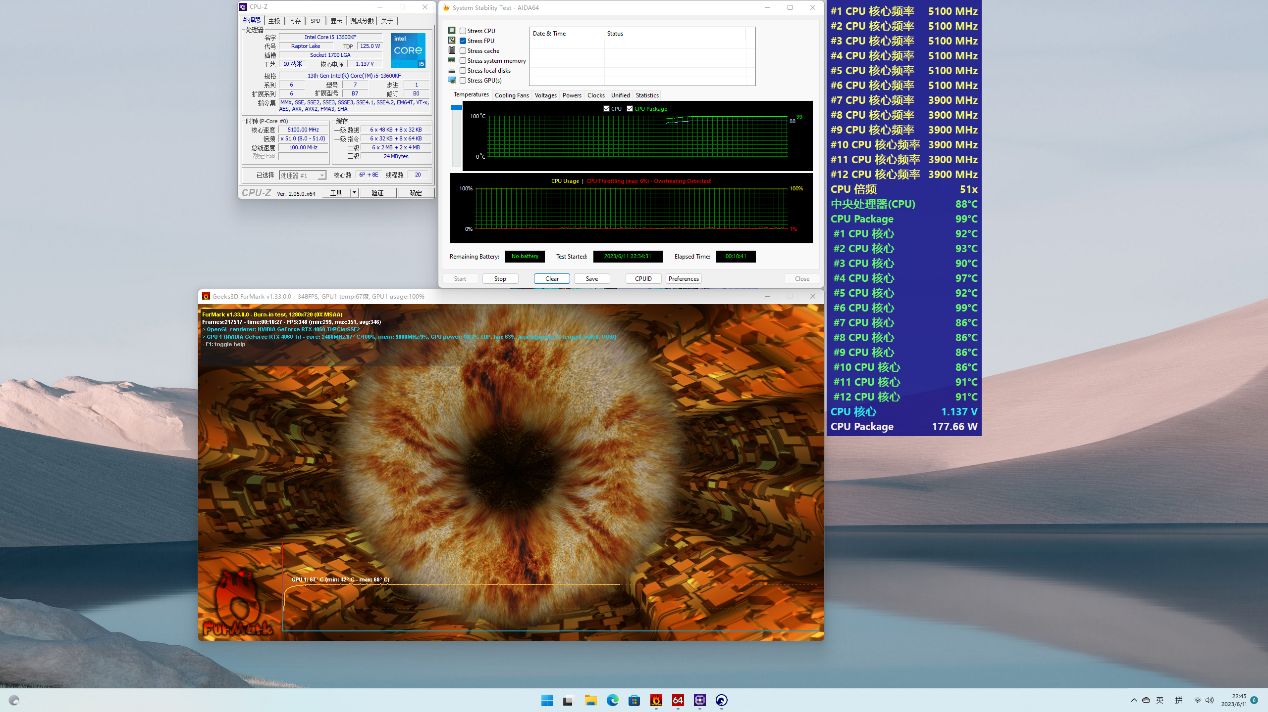The width and height of the screenshot is (1268, 712).
Task: Enable Stress GPU(s) checkbox
Action: tap(463, 80)
